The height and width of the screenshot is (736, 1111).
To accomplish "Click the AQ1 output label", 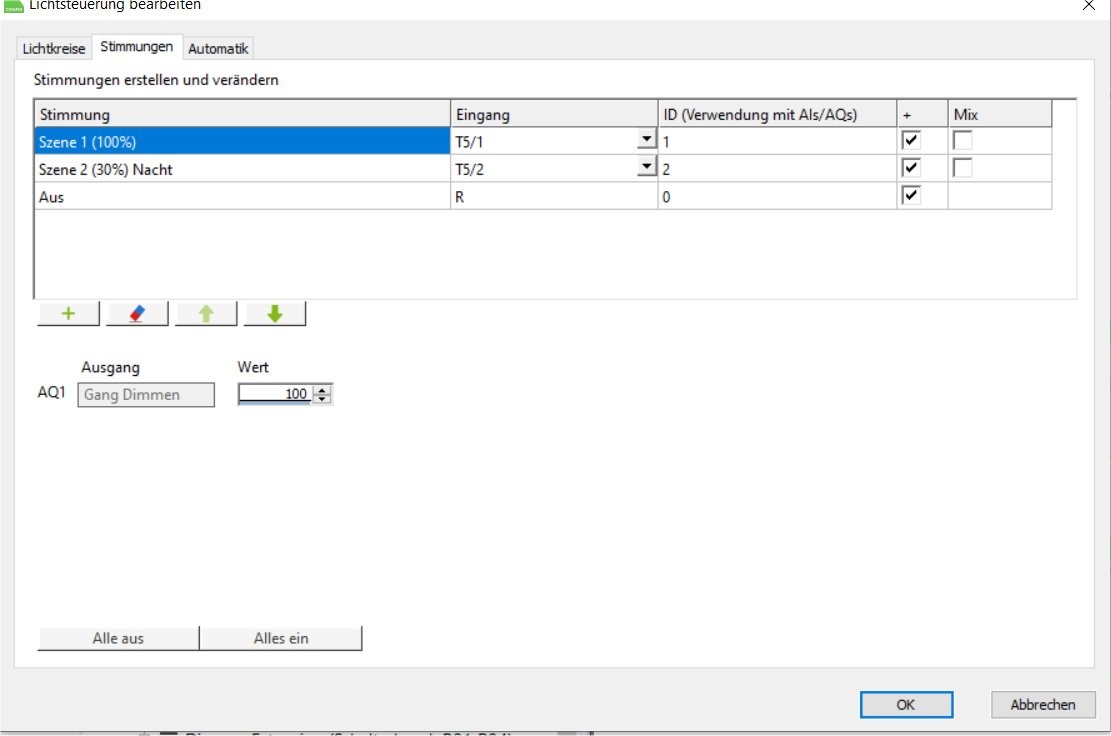I will [52, 392].
